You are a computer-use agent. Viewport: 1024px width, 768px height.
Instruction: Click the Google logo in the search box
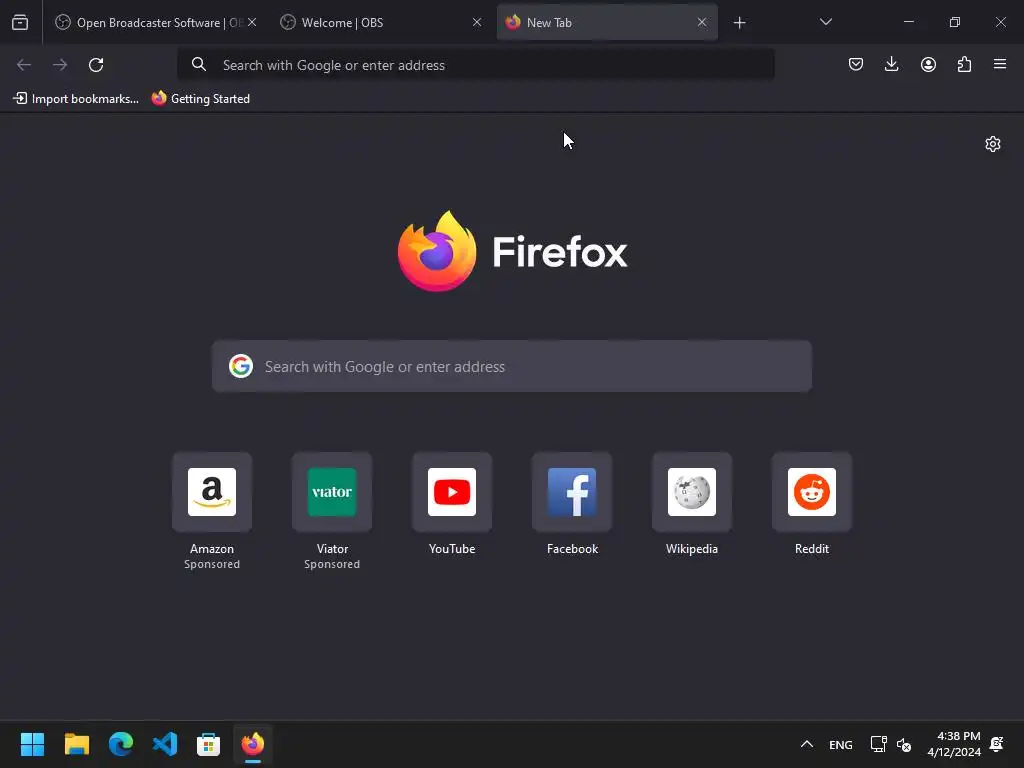(x=241, y=366)
